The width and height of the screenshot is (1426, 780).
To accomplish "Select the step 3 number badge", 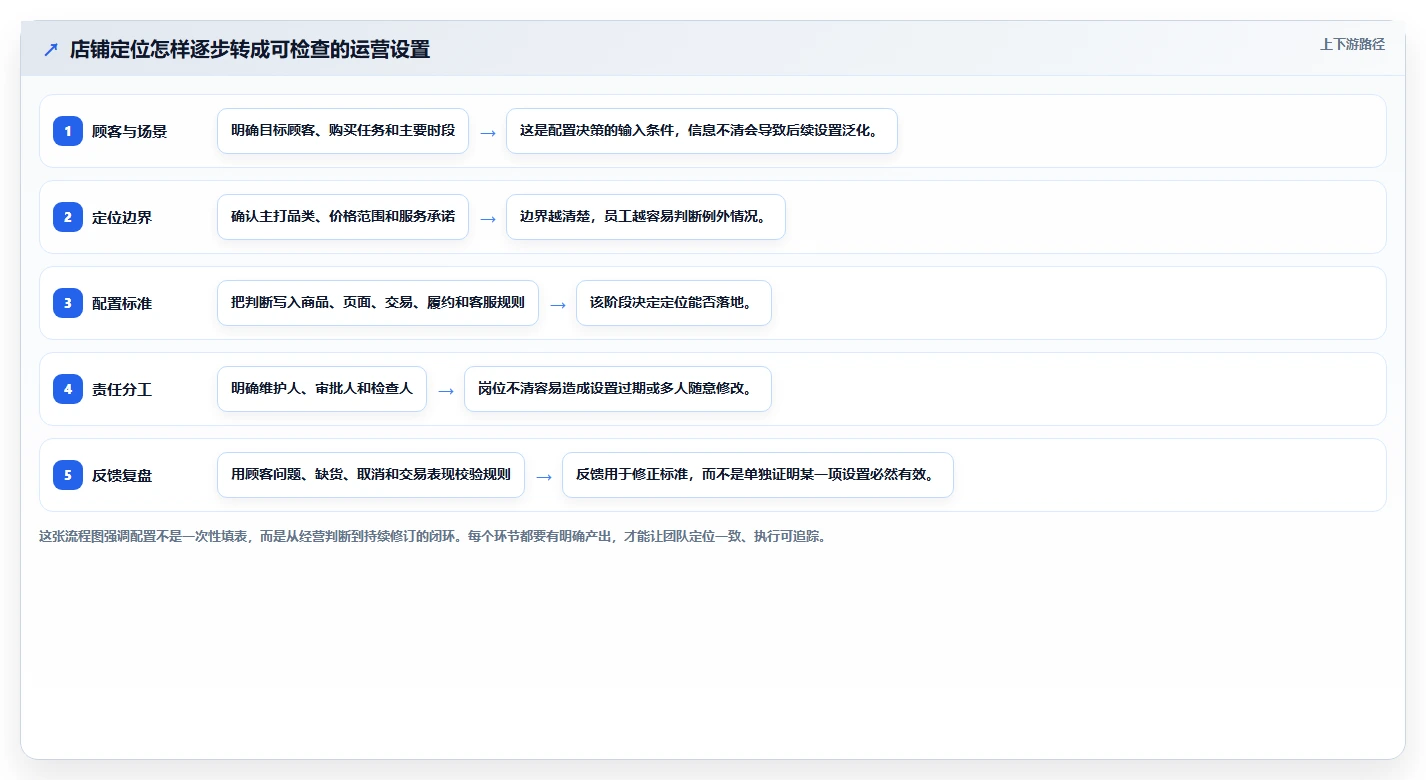I will [68, 303].
